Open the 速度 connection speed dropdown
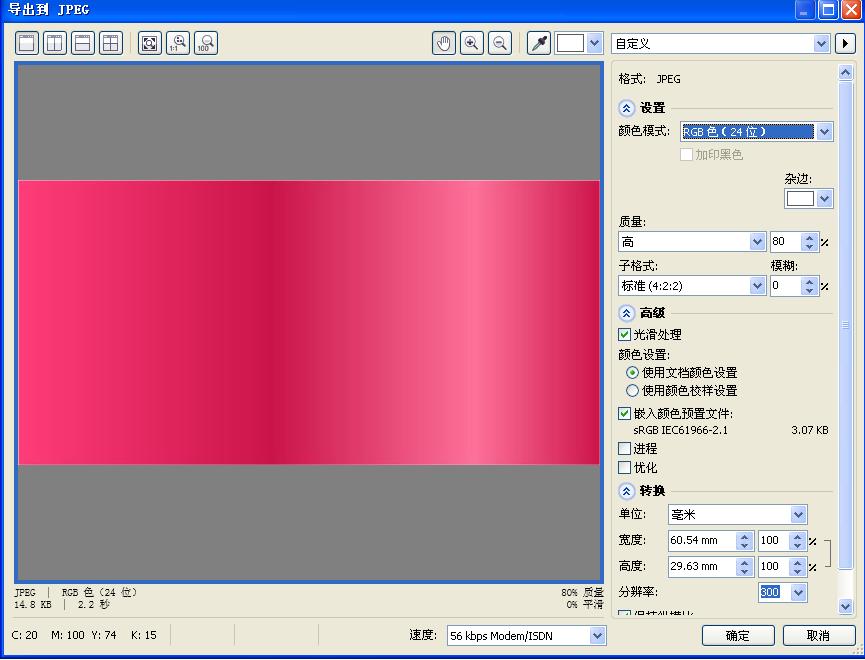865x660 pixels. [598, 635]
